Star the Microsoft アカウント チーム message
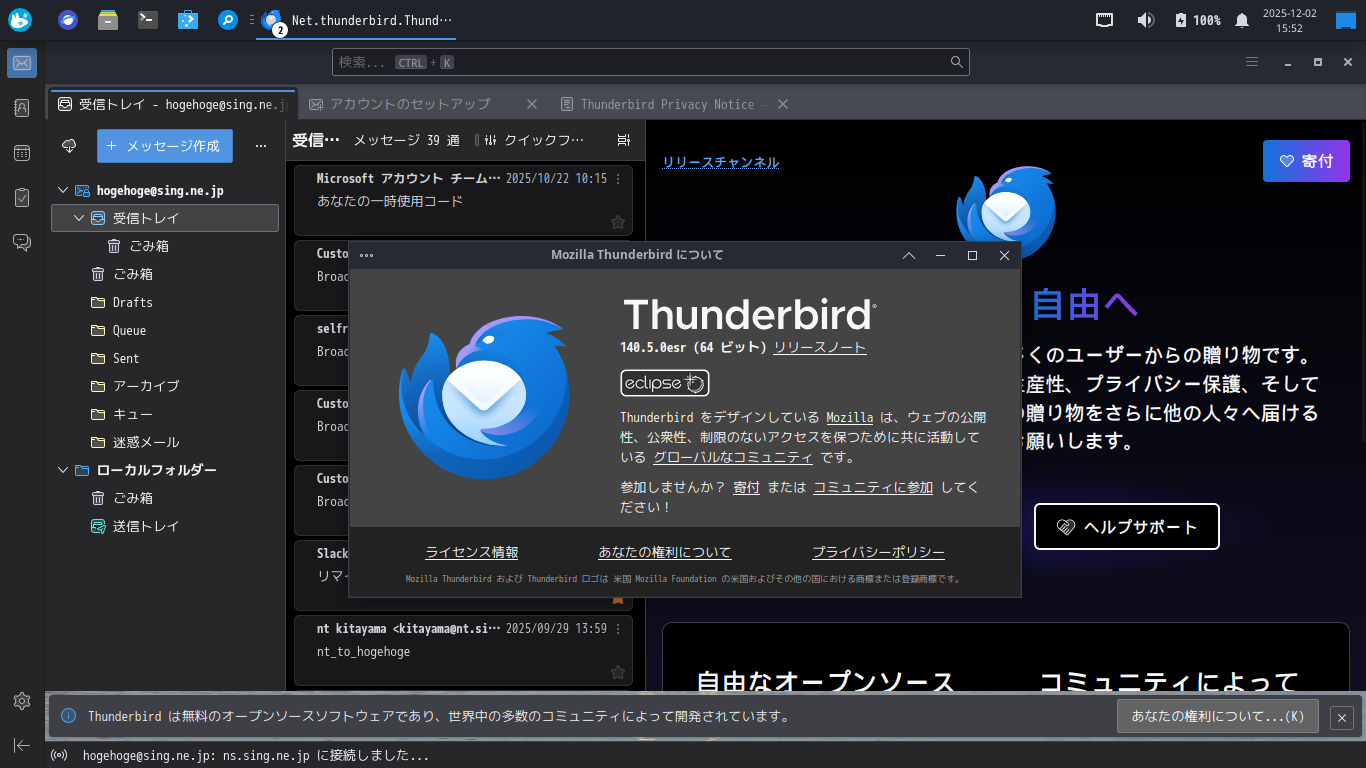This screenshot has height=768, width=1366. coord(618,222)
